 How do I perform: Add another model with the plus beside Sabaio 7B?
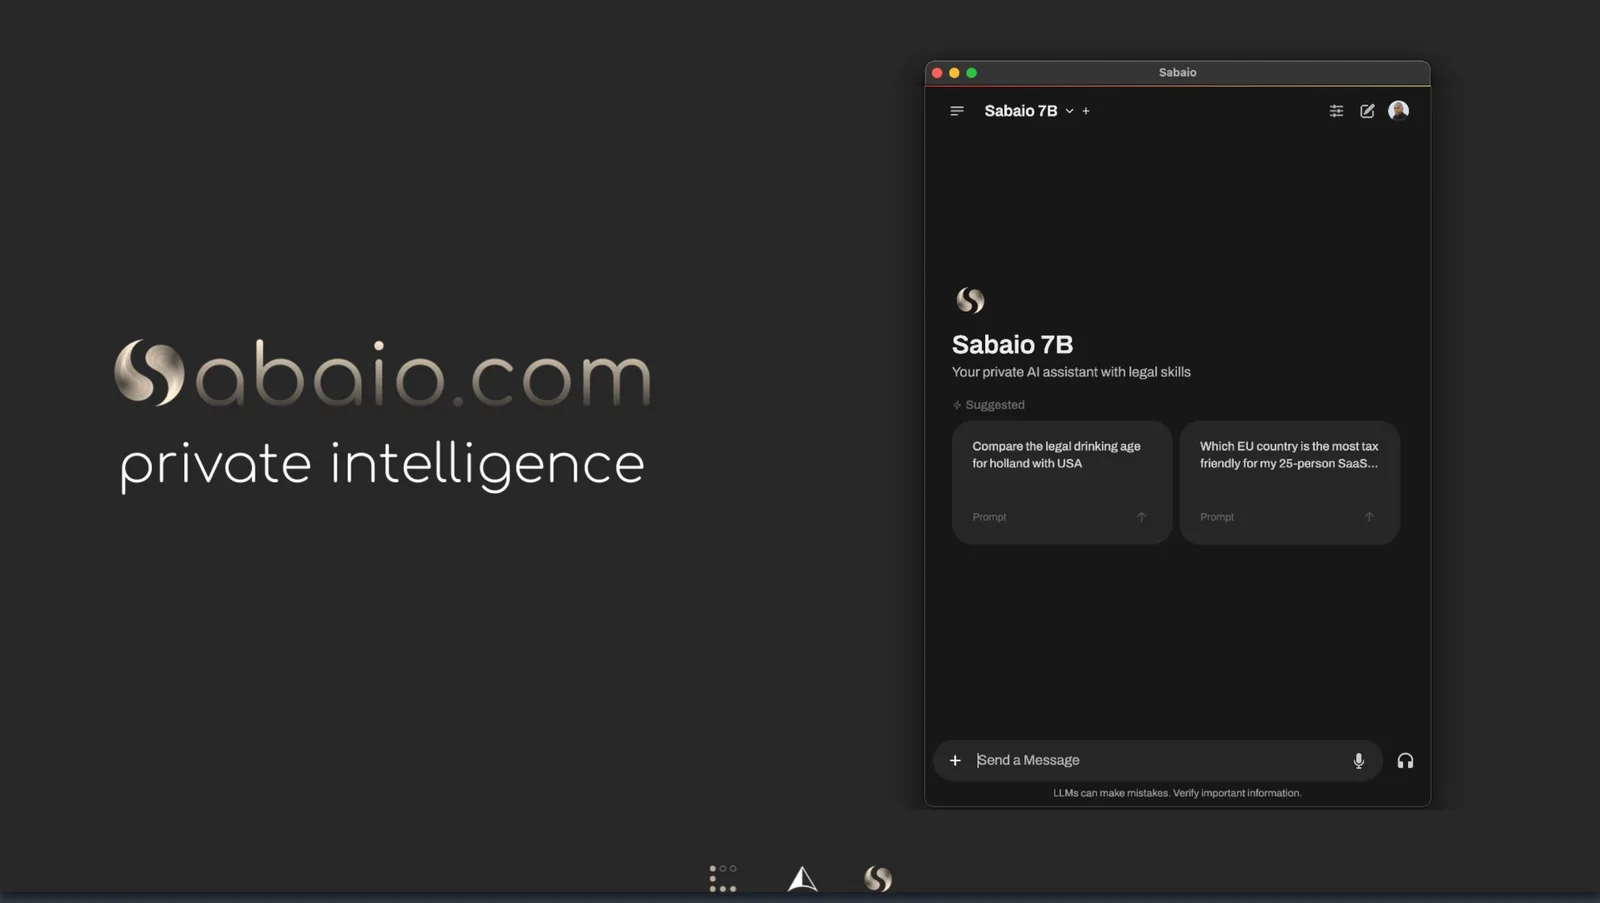point(1086,111)
